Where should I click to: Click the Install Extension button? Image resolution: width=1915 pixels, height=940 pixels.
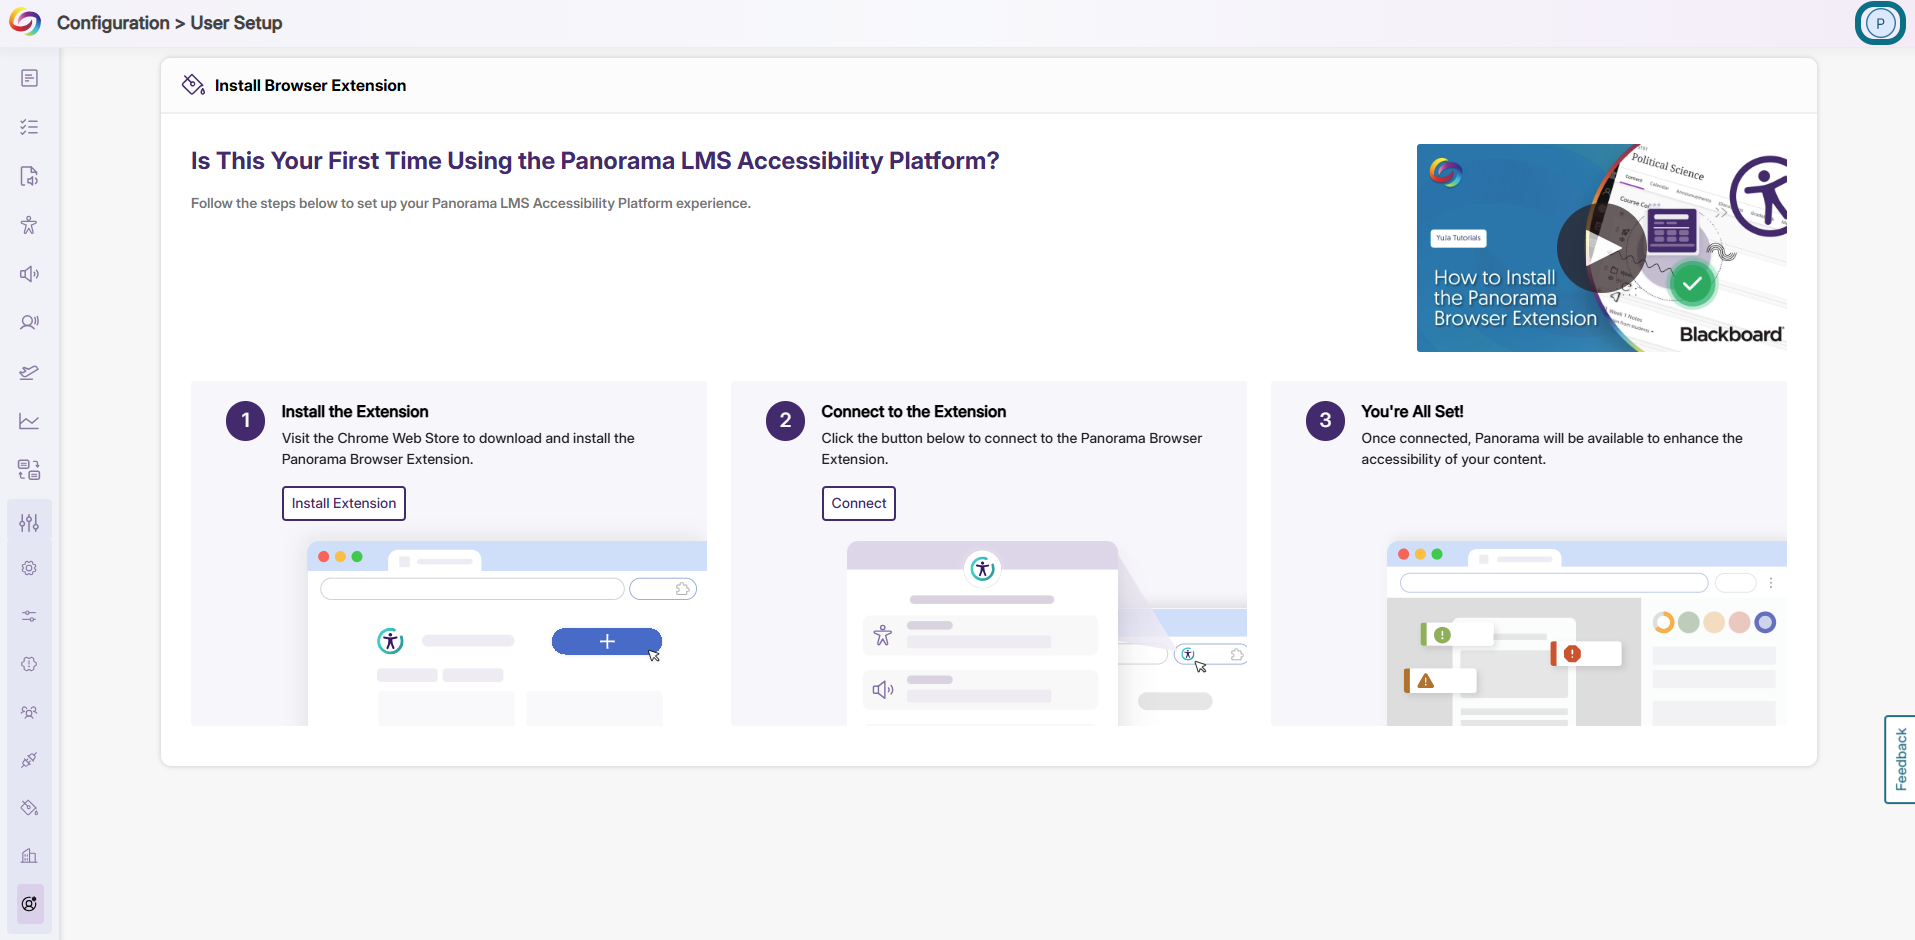point(344,503)
